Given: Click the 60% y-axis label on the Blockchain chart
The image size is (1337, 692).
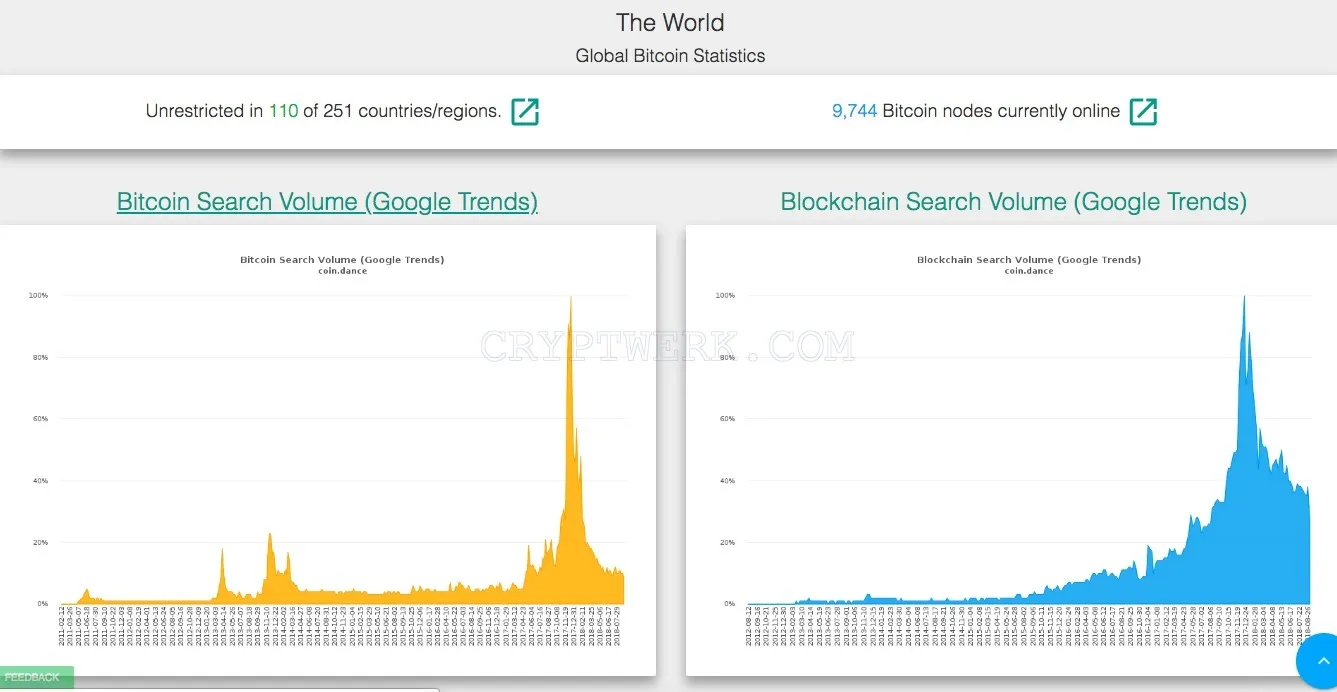Looking at the screenshot, I should (725, 419).
